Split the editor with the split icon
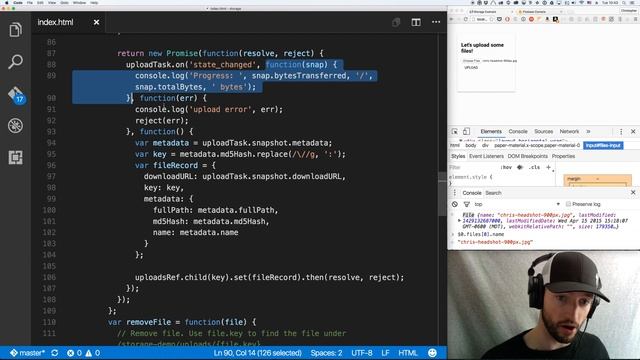The image size is (640, 360). [x=416, y=22]
